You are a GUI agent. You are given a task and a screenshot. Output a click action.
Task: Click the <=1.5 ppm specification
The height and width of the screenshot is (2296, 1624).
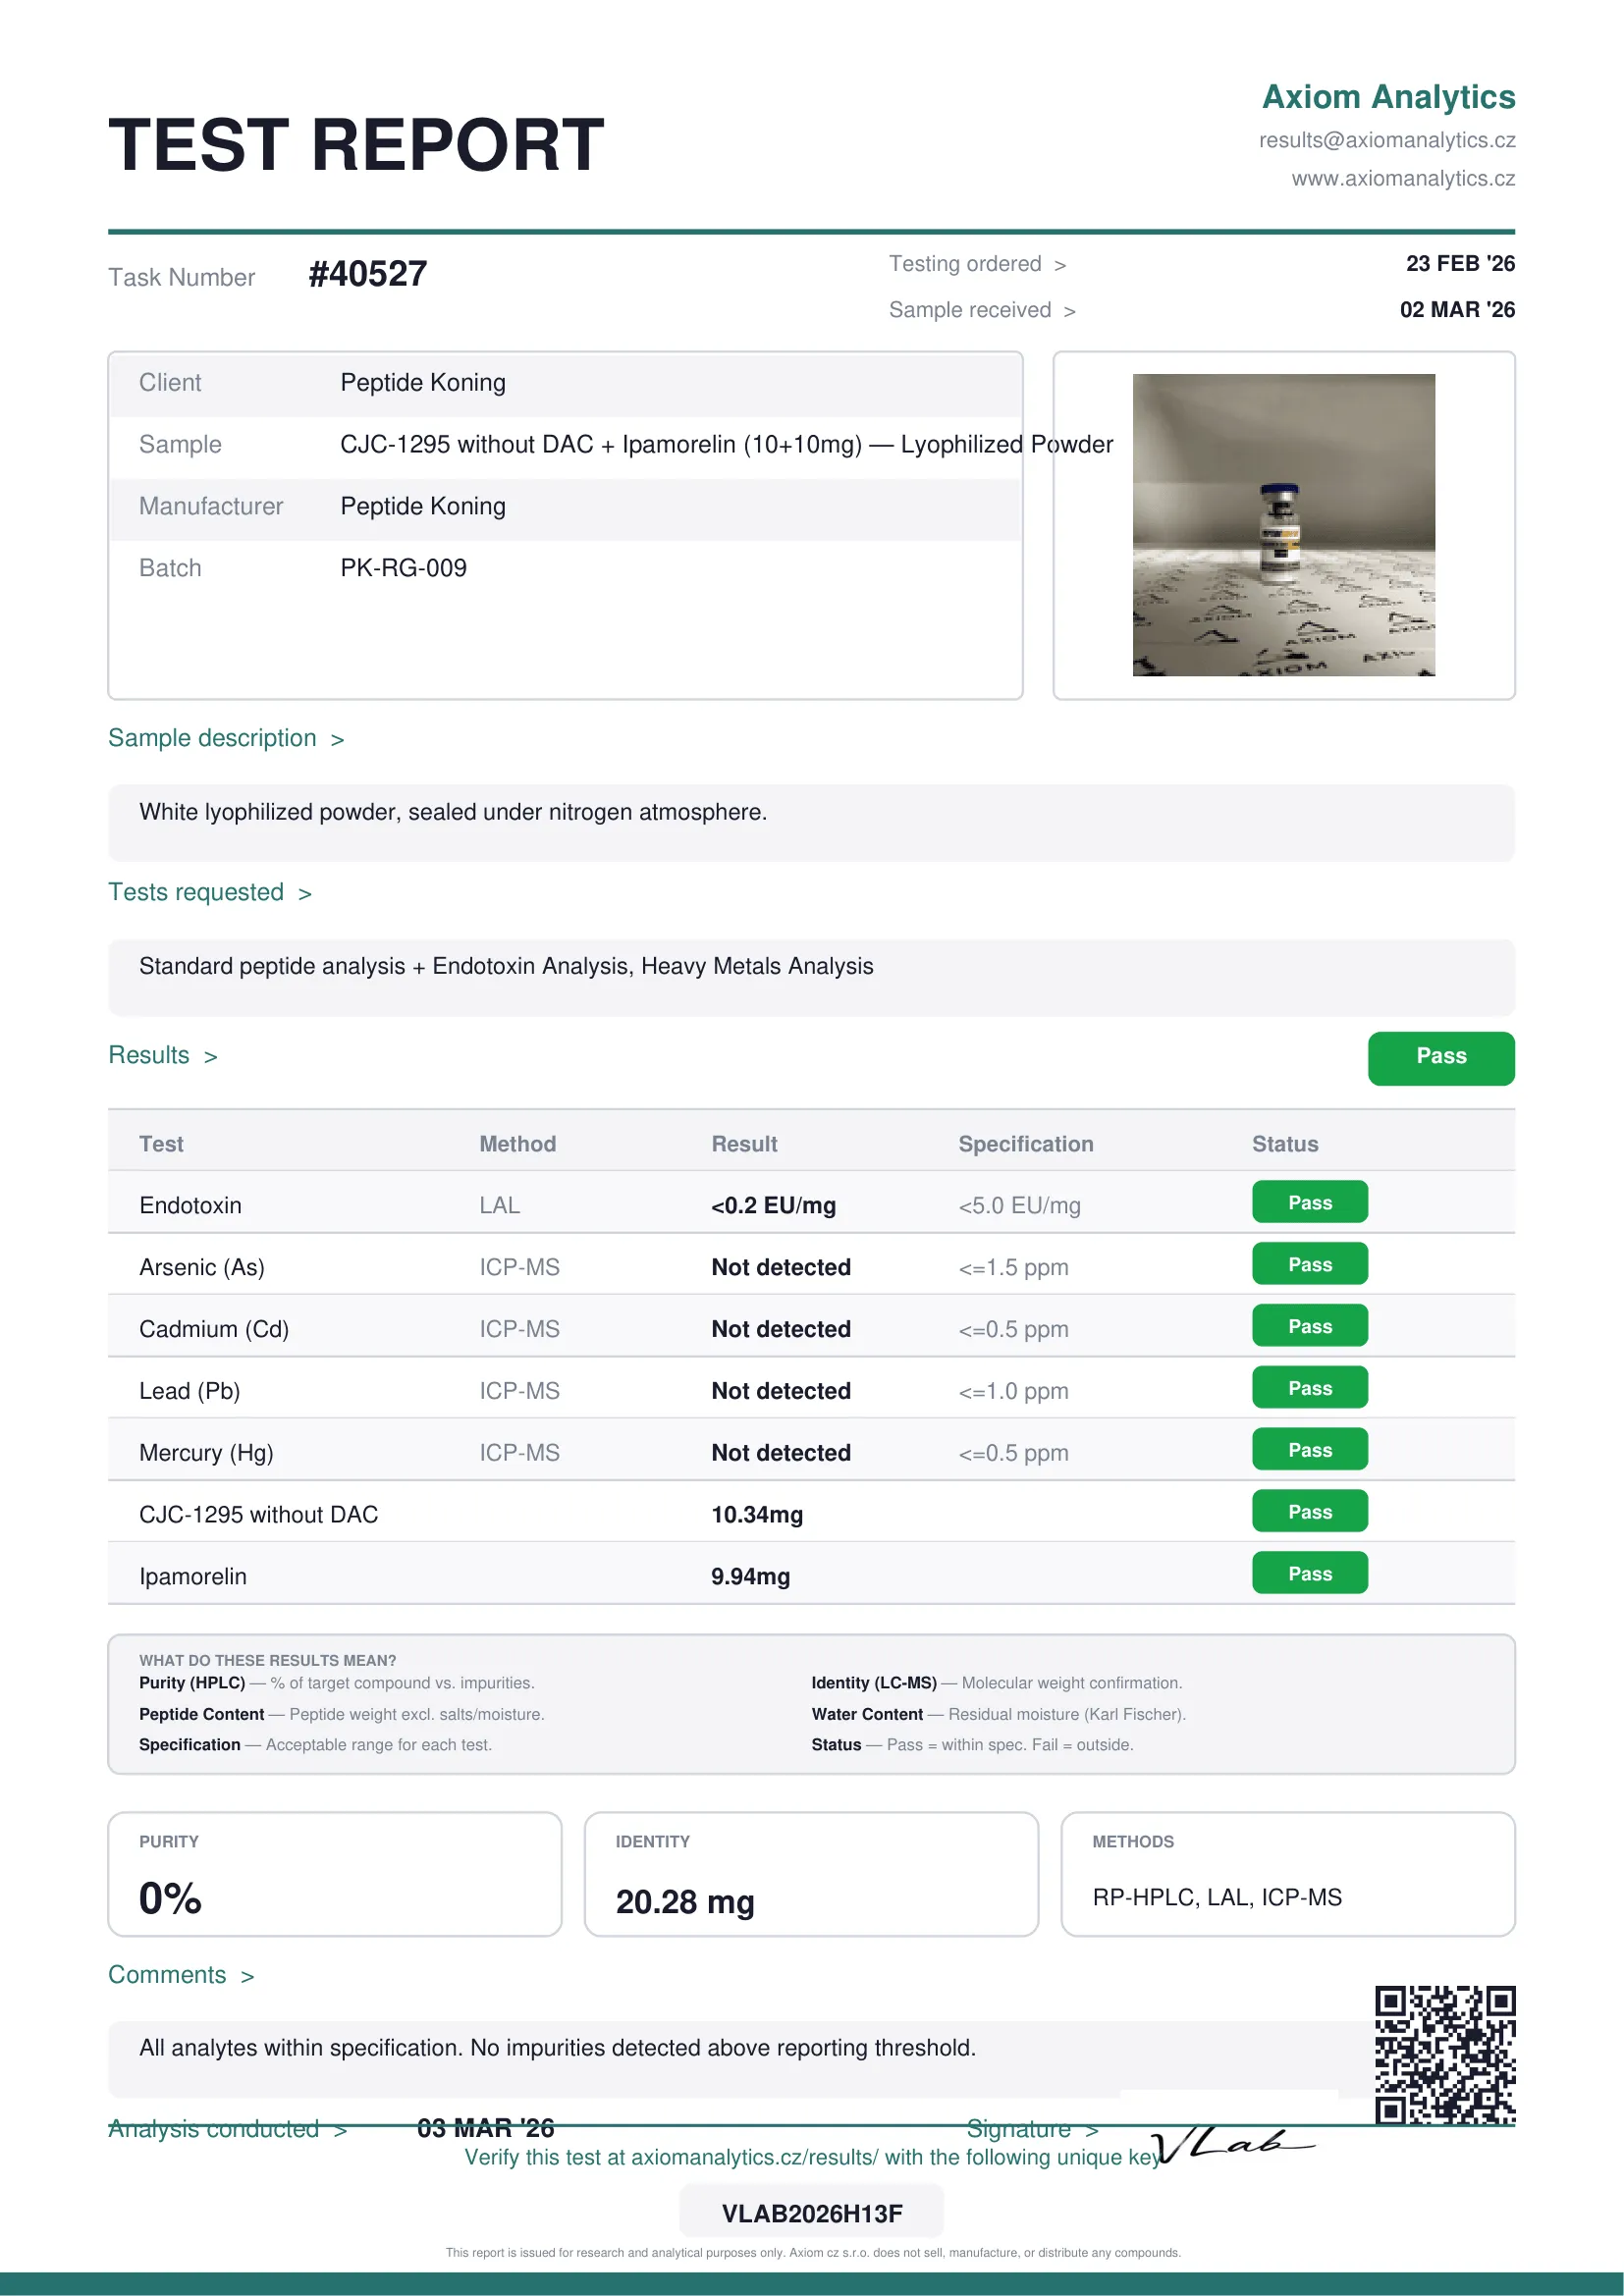pos(1013,1268)
